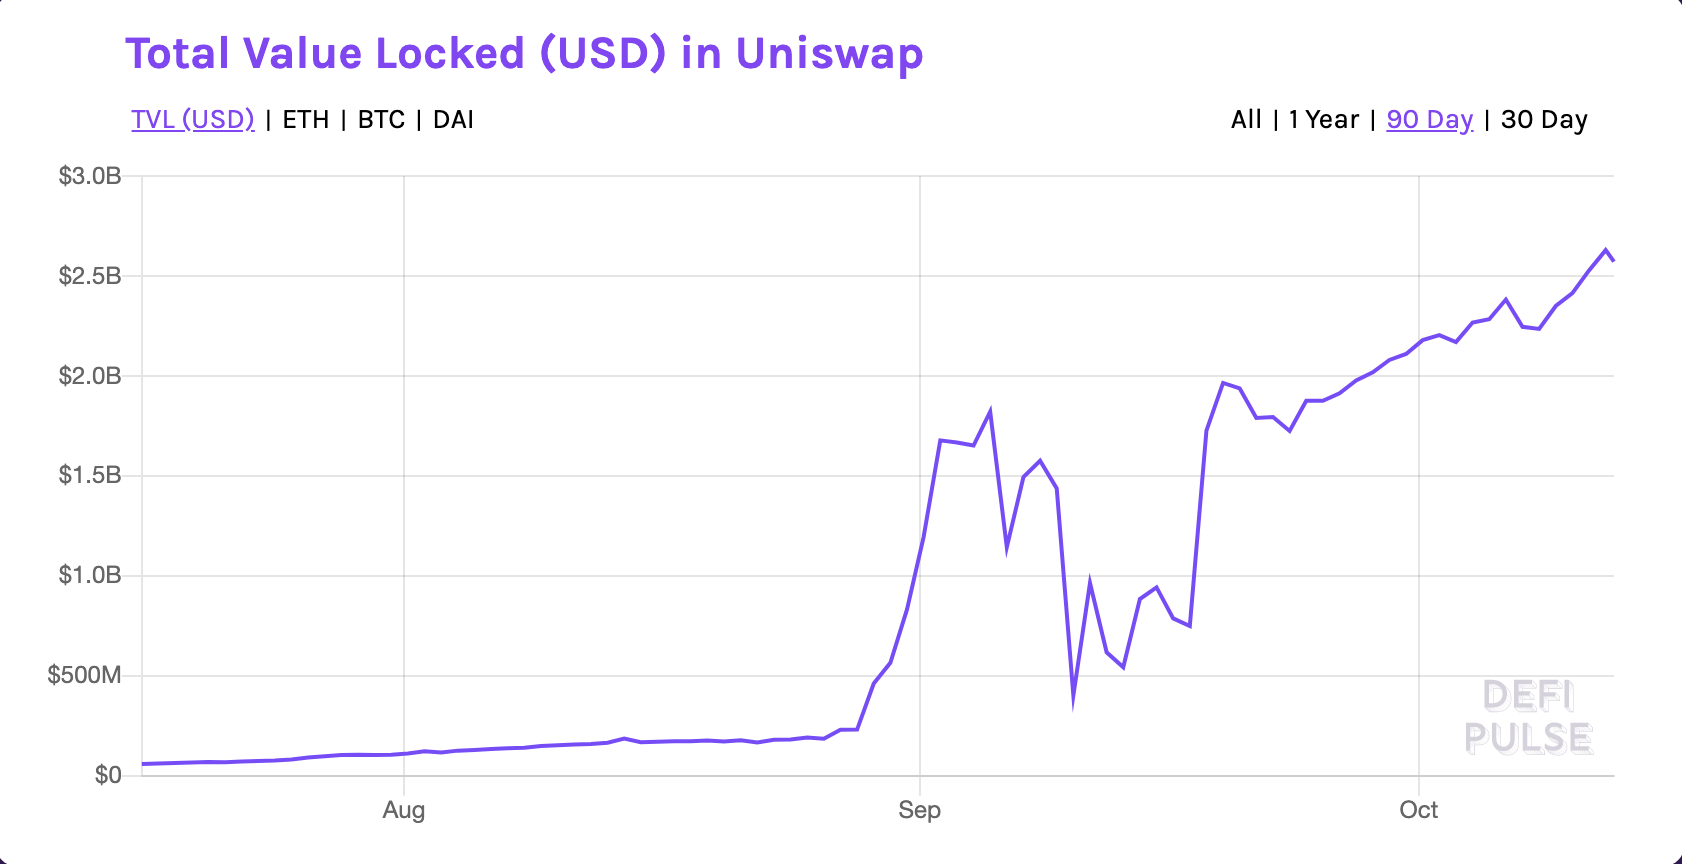Switch chart to BTC denomination
The height and width of the screenshot is (864, 1682).
click(381, 120)
